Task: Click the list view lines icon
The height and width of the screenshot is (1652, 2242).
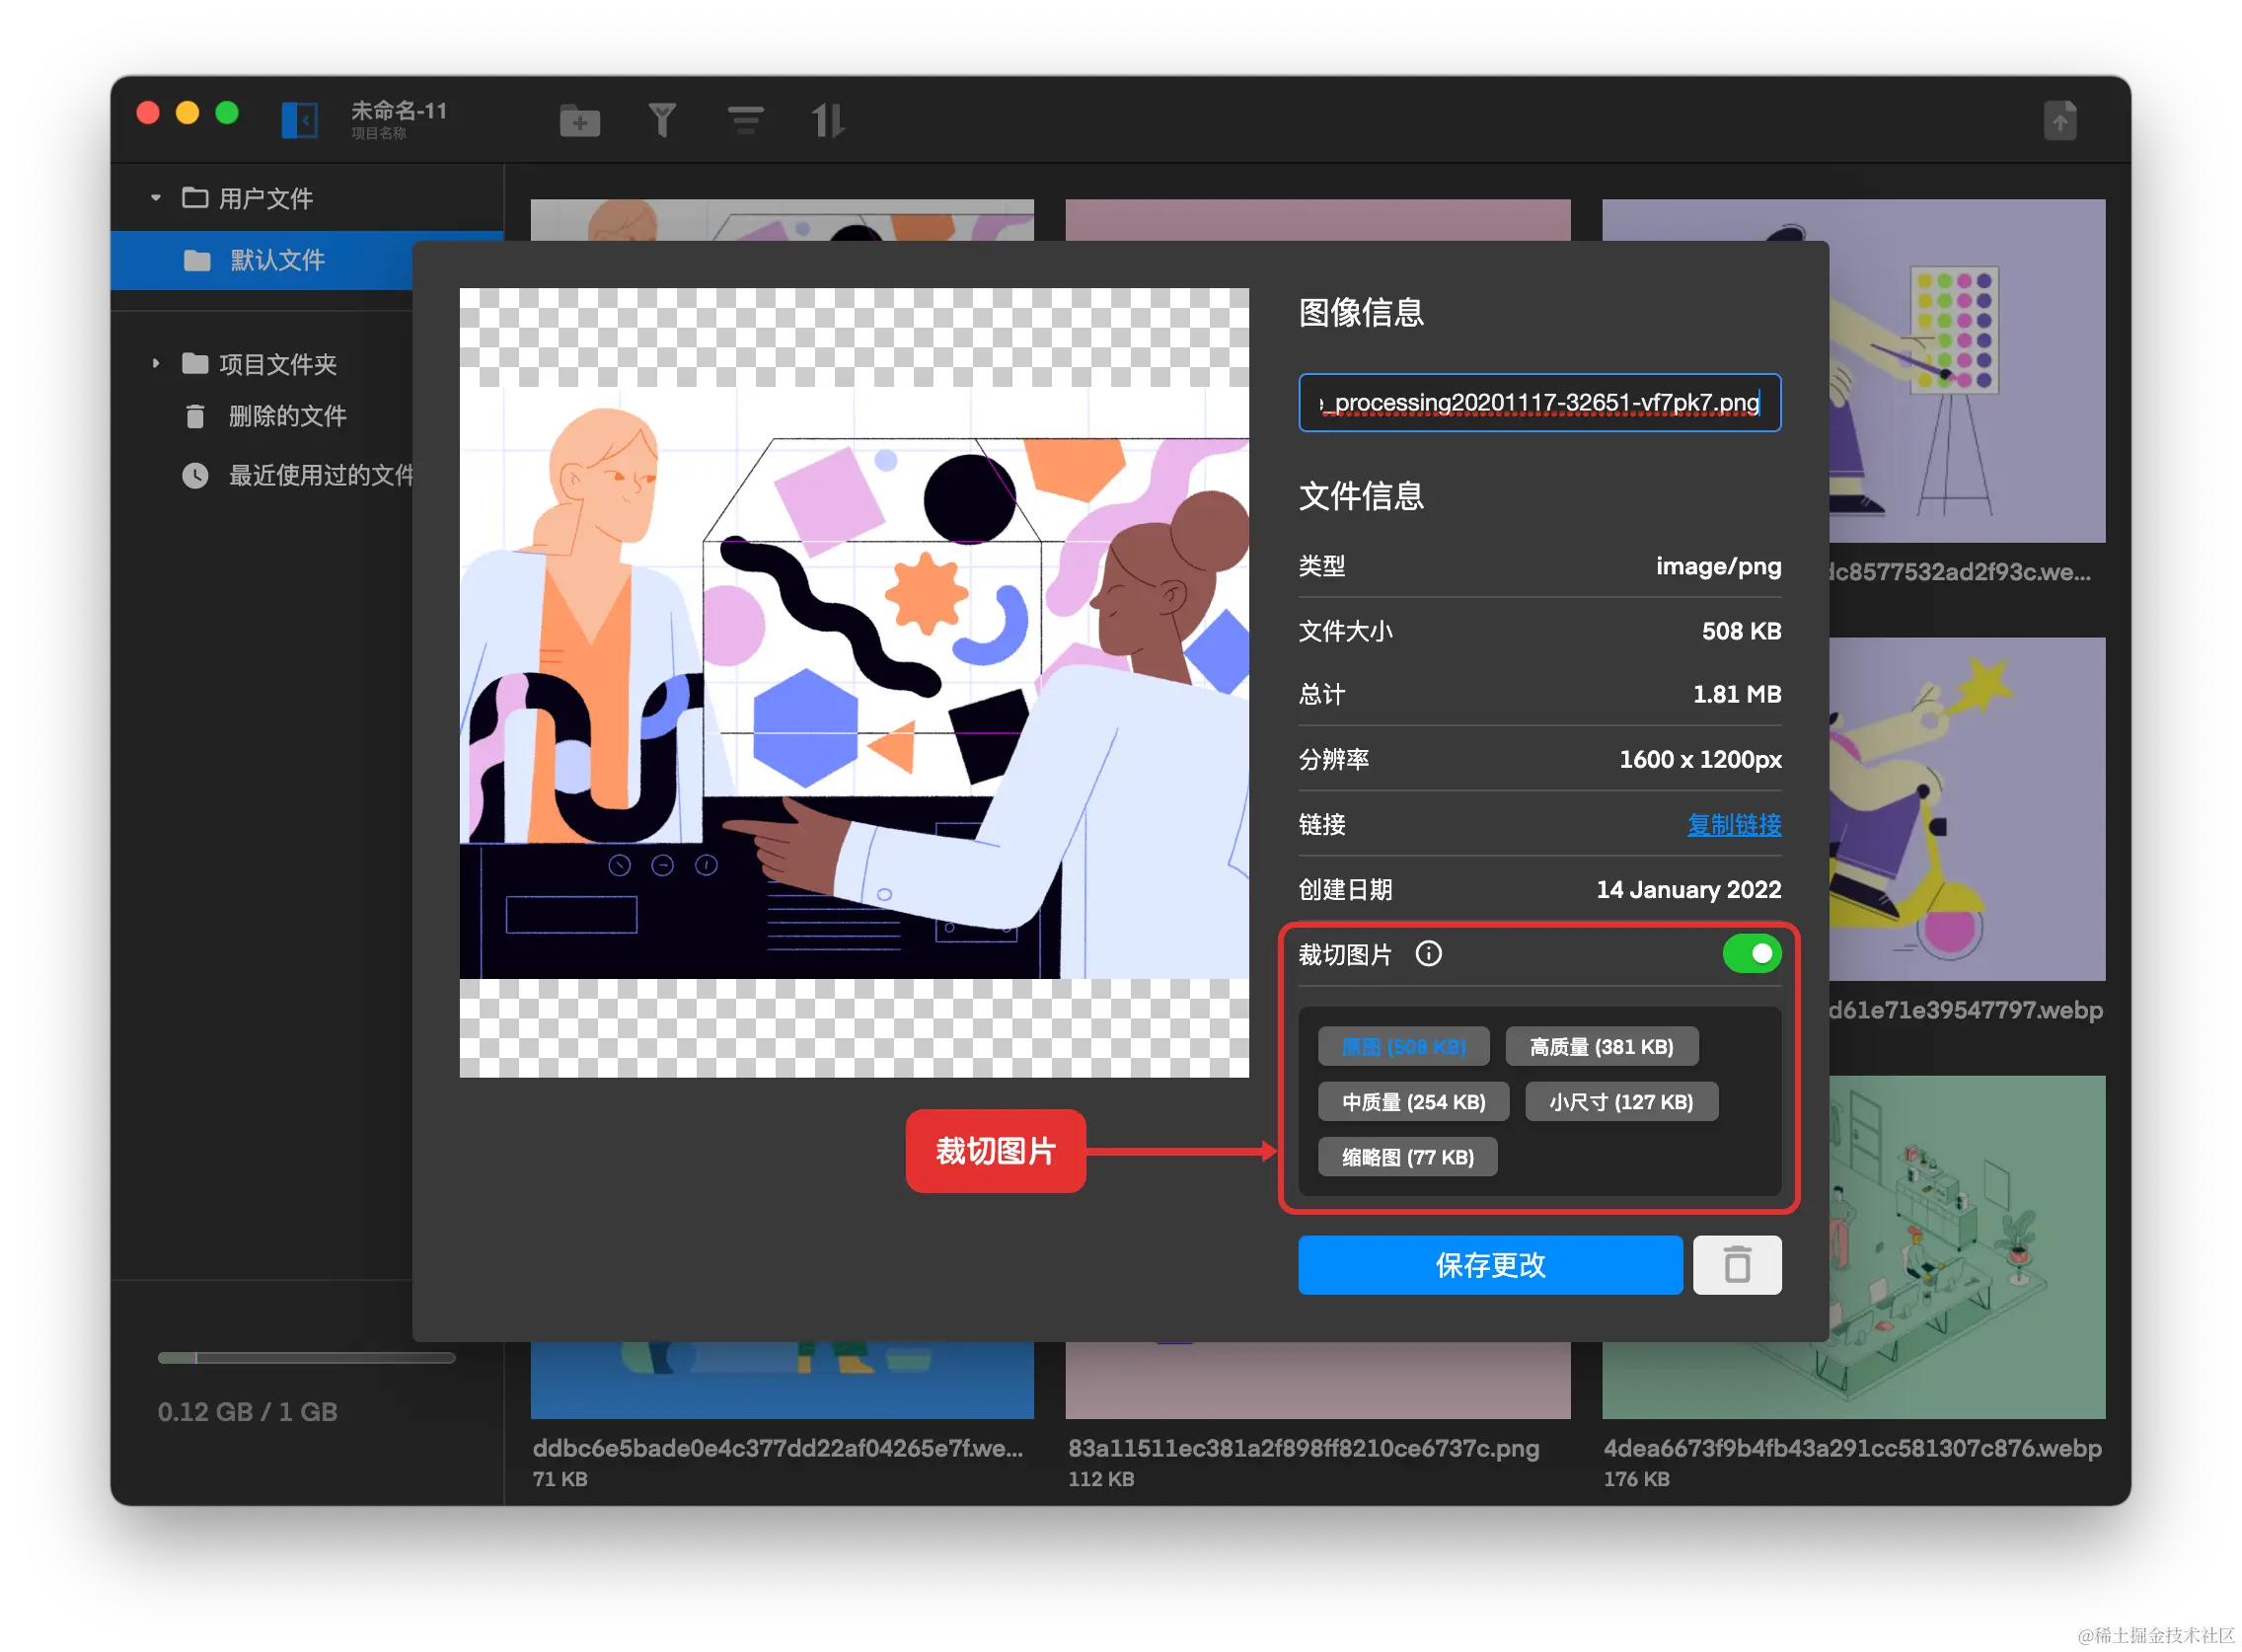Action: 745,121
